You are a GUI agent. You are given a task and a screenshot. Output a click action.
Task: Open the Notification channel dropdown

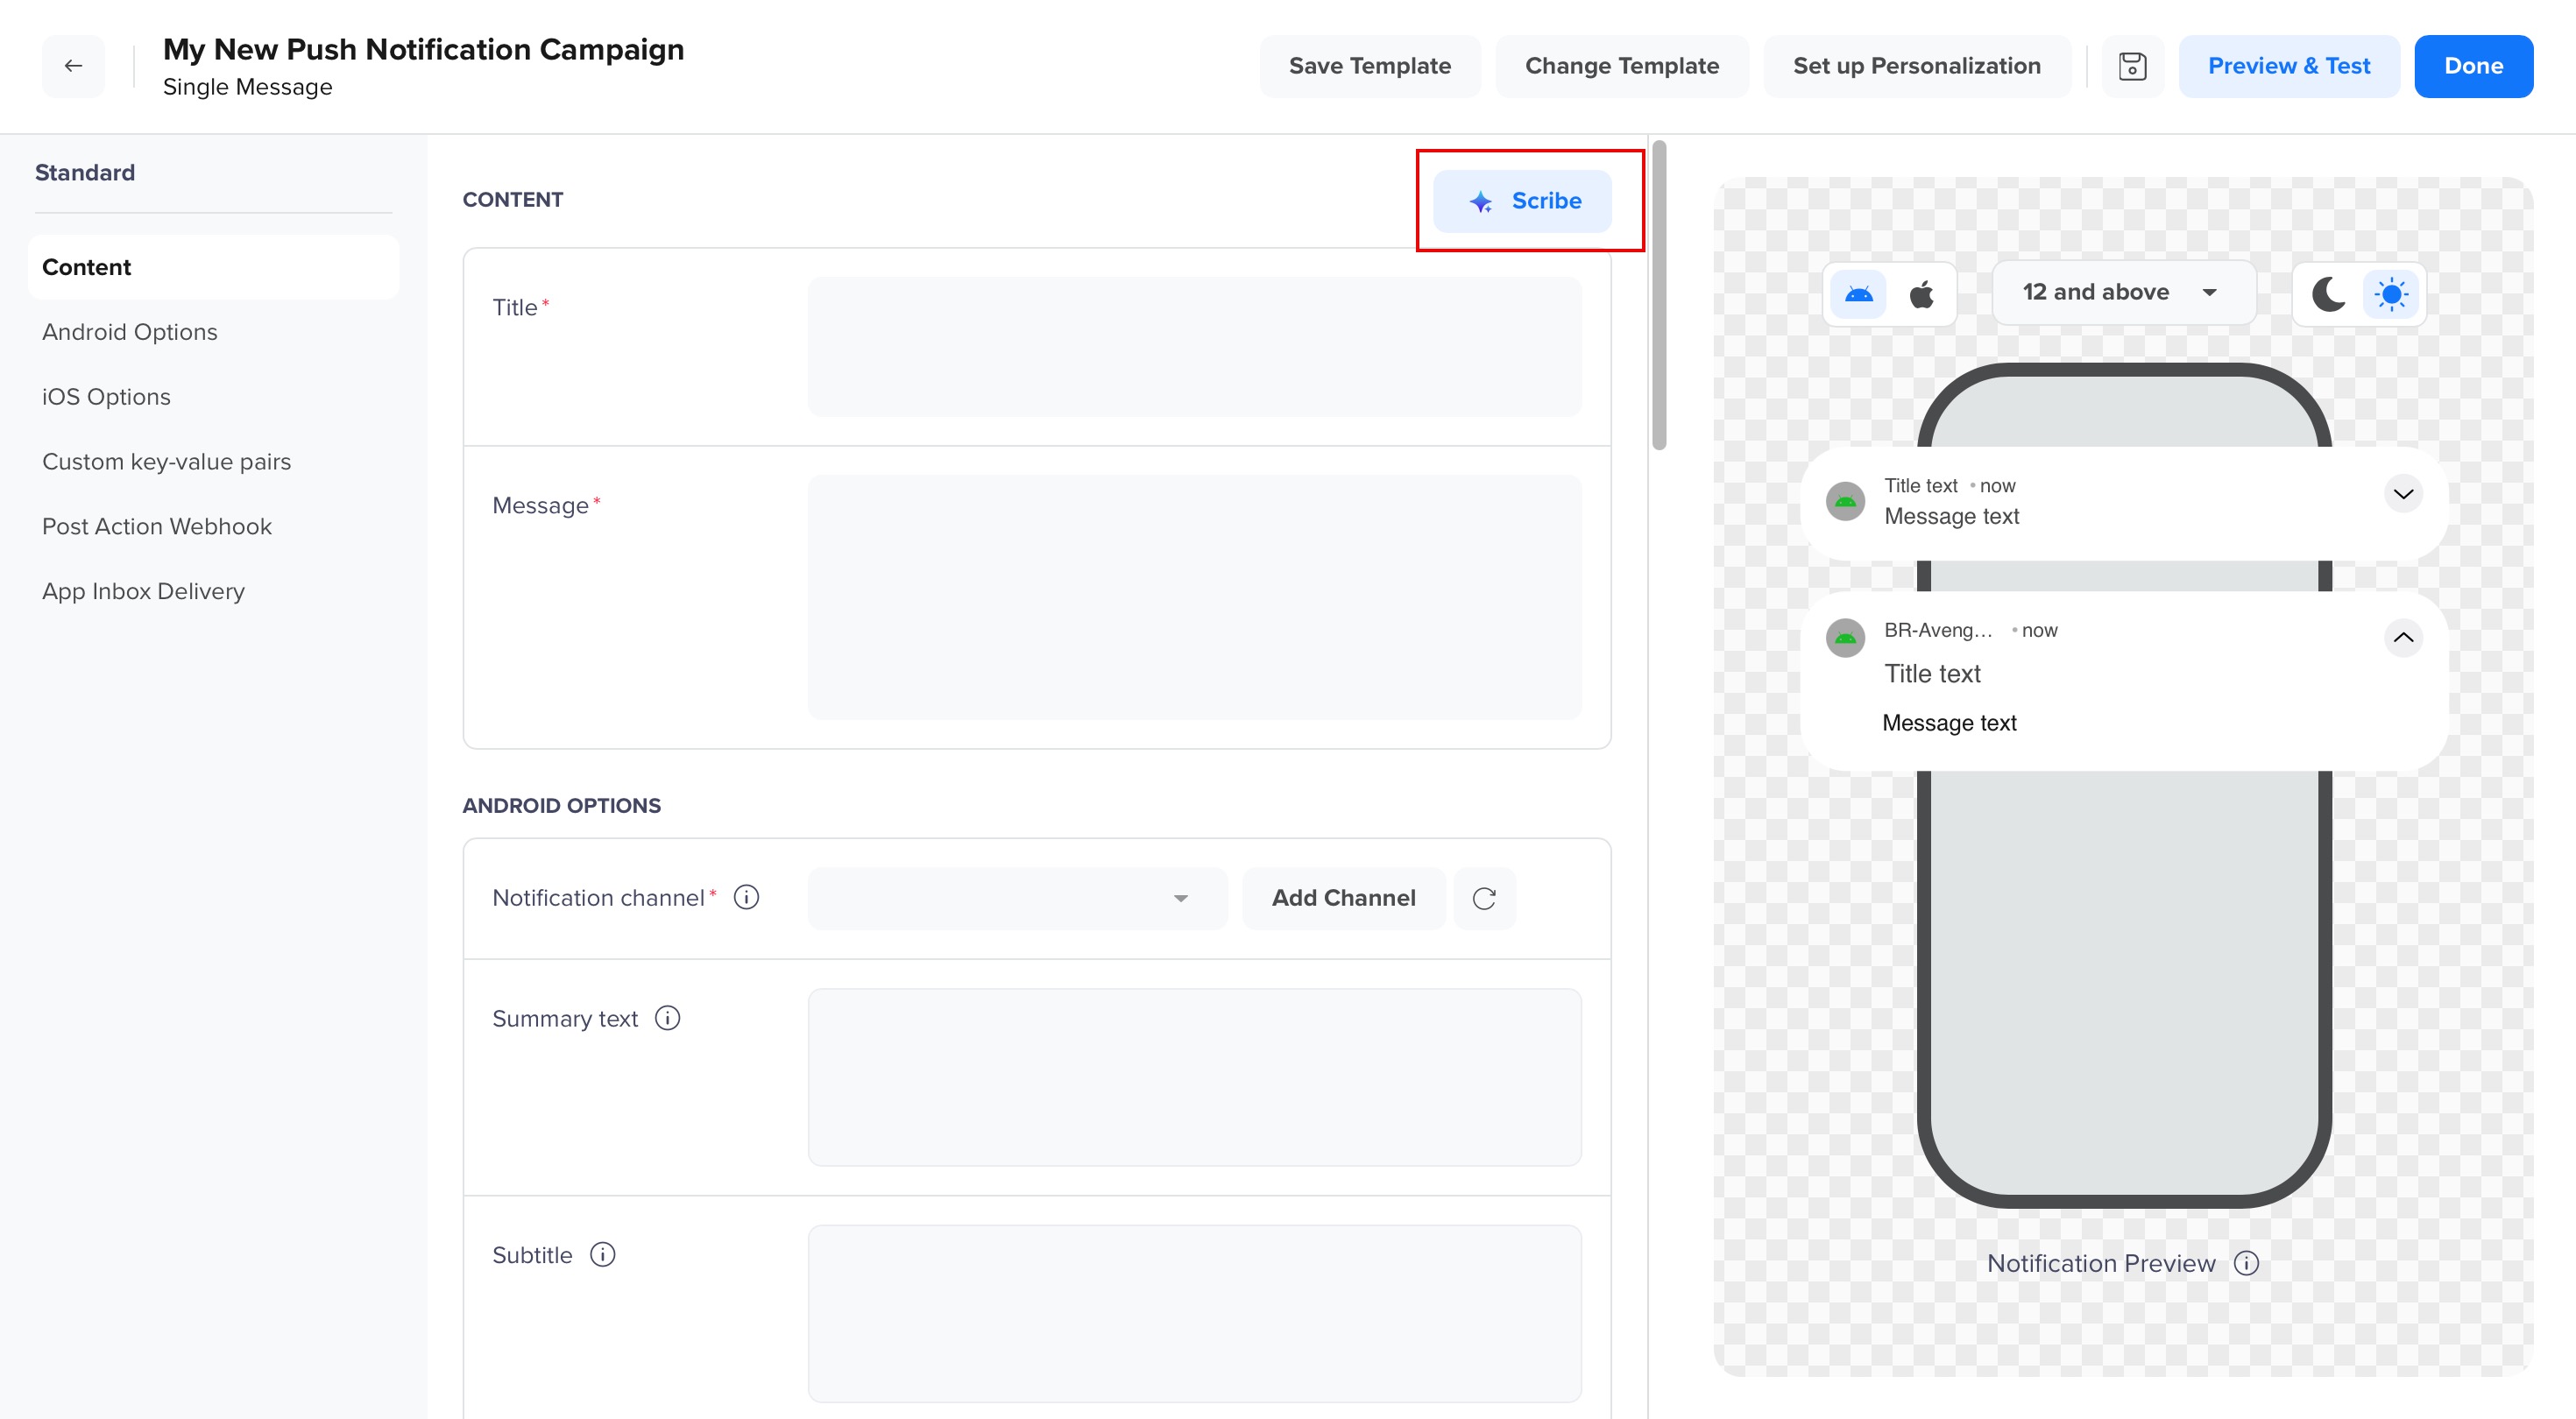pyautogui.click(x=1017, y=898)
